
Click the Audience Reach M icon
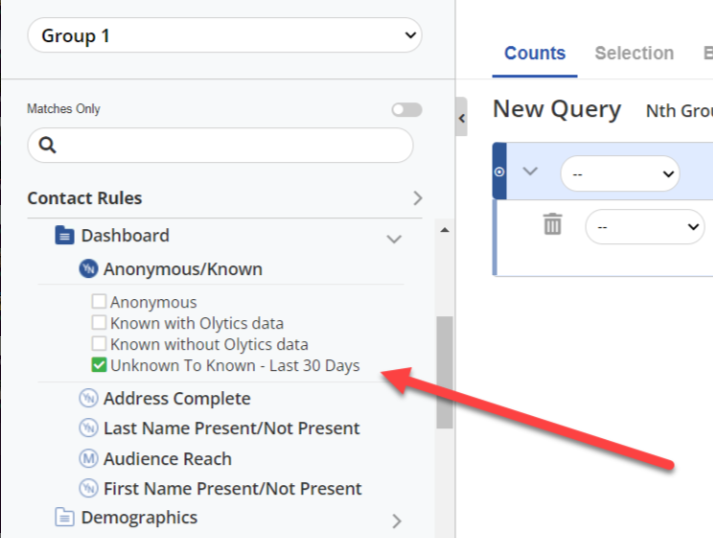pyautogui.click(x=89, y=459)
